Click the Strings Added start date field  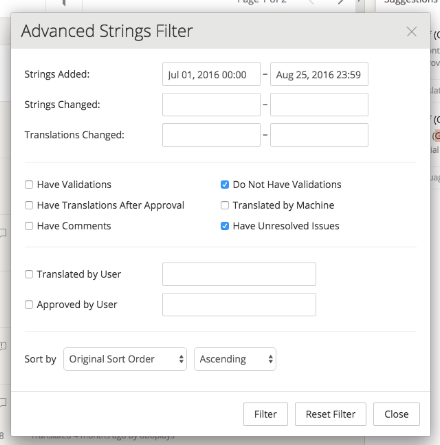(x=211, y=74)
